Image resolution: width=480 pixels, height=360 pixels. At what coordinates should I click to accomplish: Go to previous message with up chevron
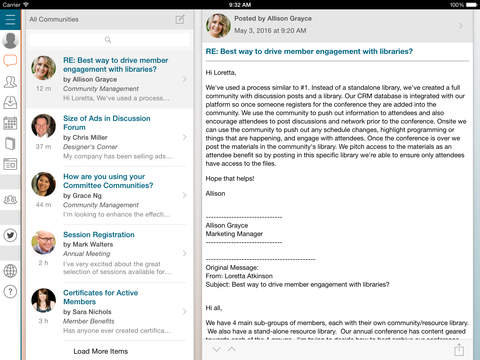click(232, 349)
